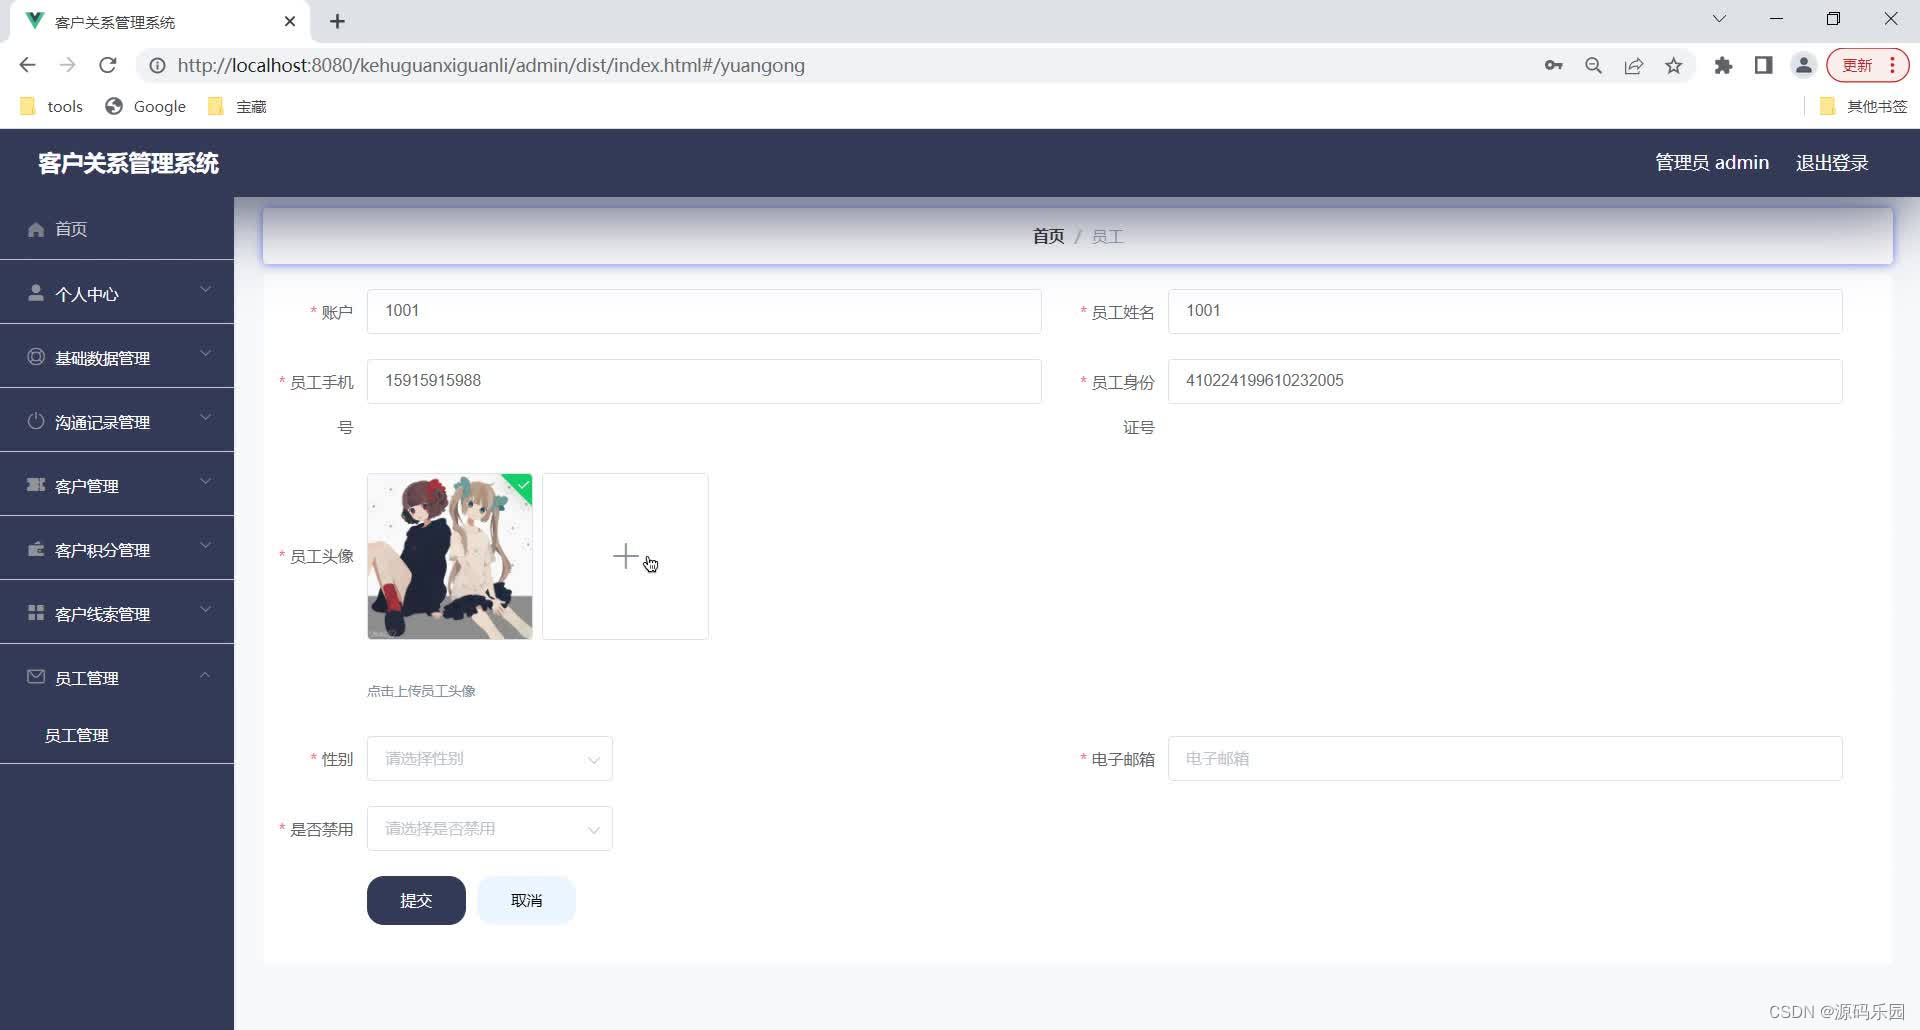Screen dimensions: 1920x1030
Task: Select the 首页 home icon in sidebar
Action: pos(36,229)
